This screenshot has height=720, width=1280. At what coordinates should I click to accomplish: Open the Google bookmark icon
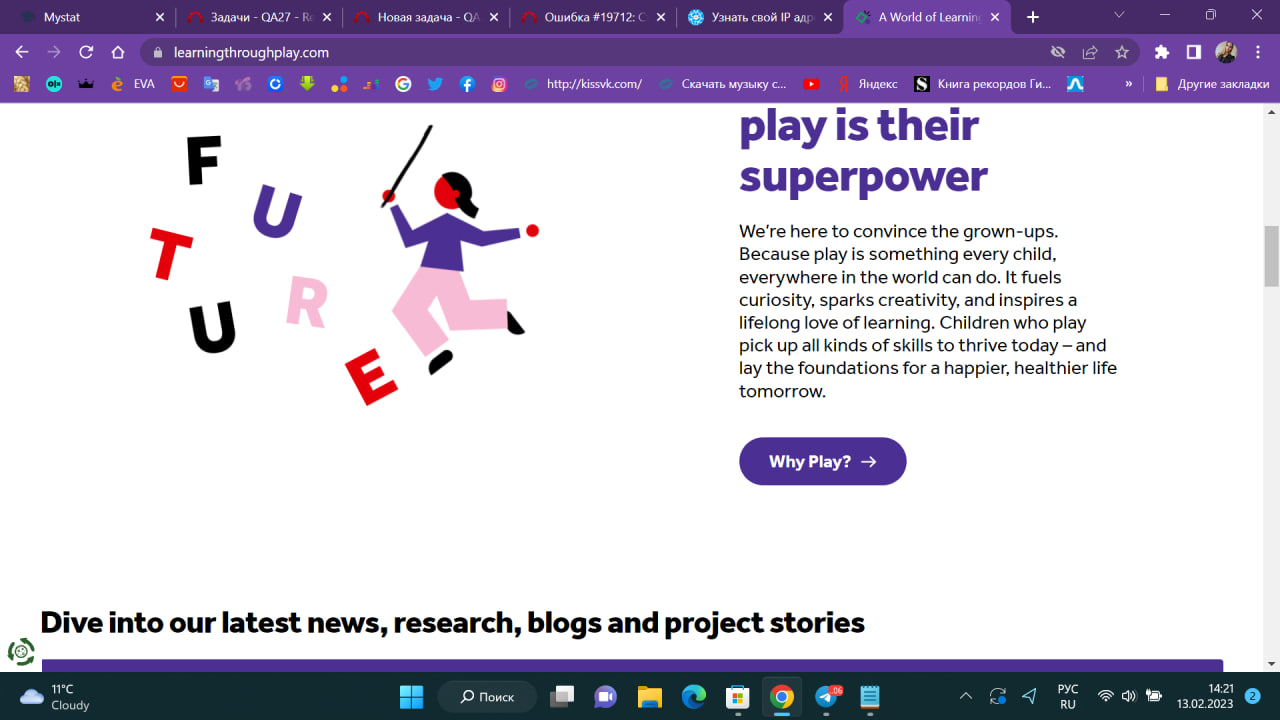point(403,84)
